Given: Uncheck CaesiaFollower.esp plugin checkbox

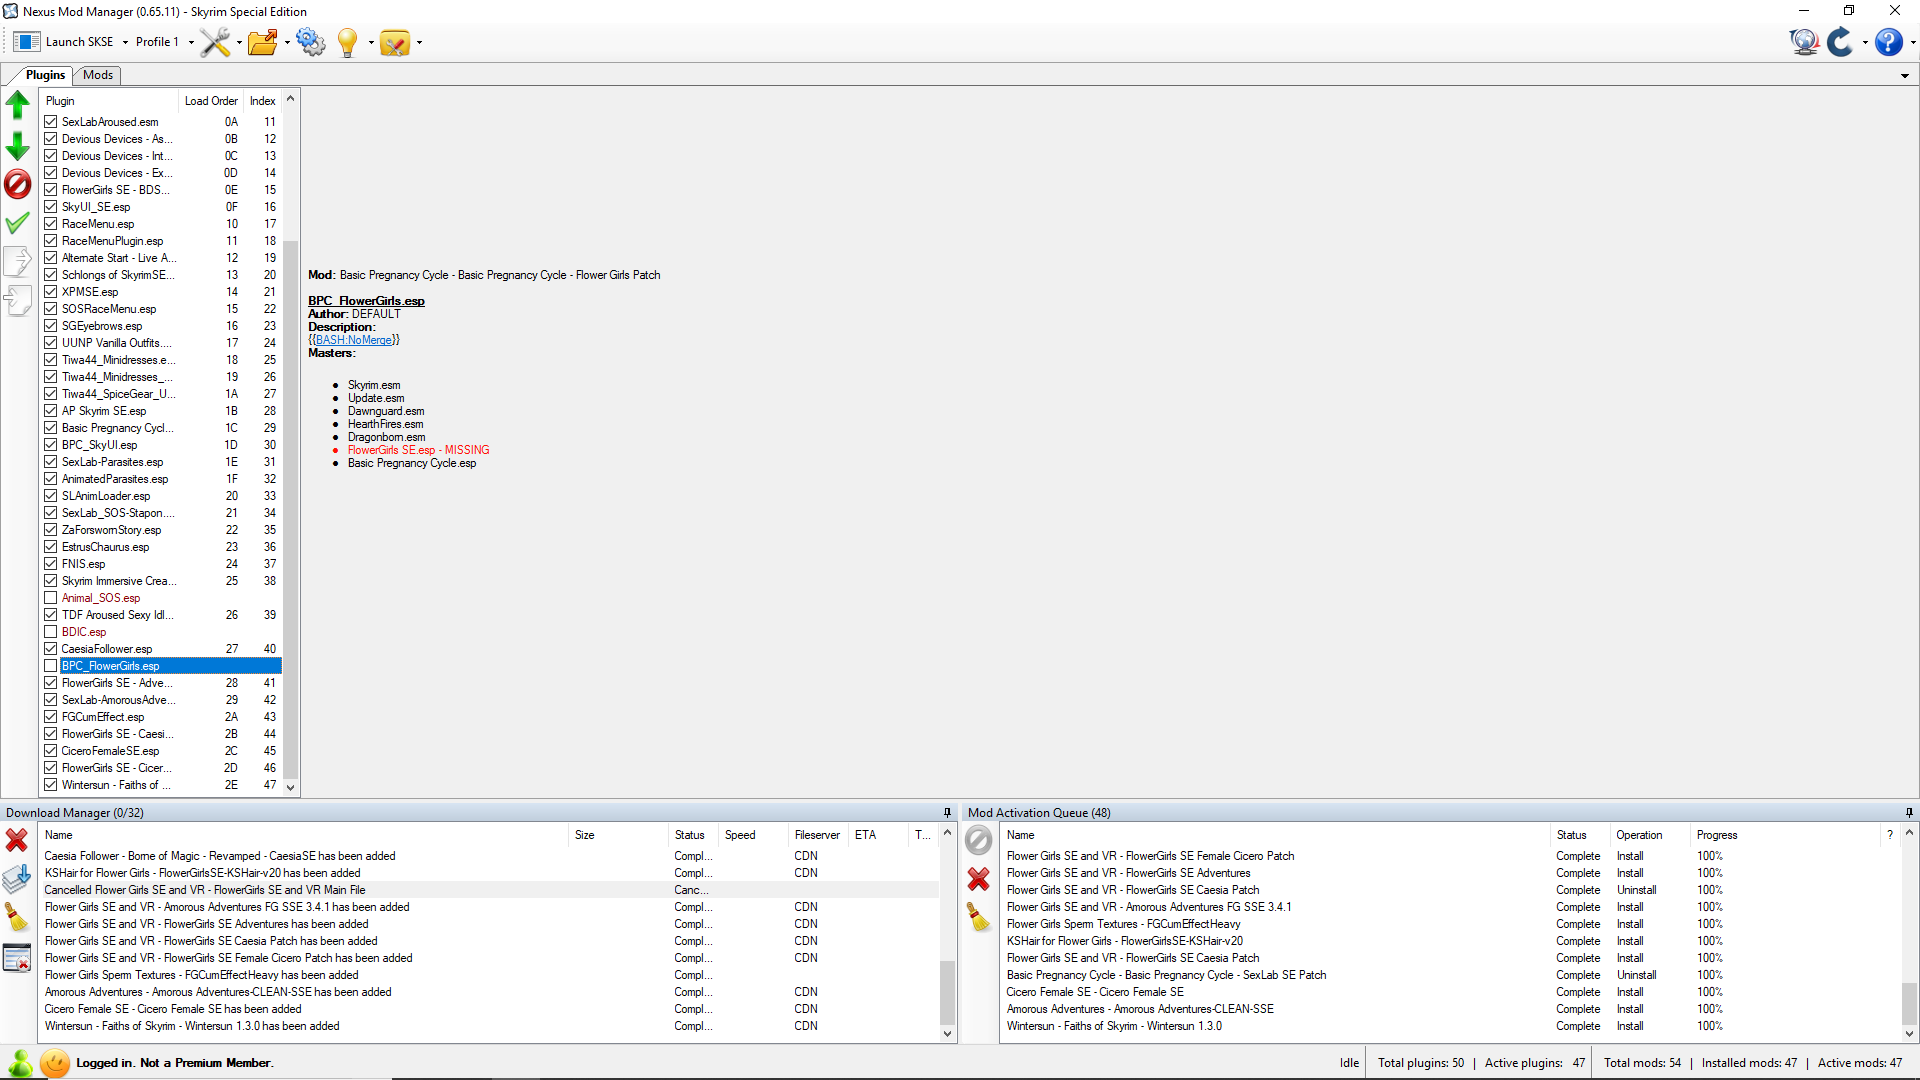Looking at the screenshot, I should [x=51, y=649].
